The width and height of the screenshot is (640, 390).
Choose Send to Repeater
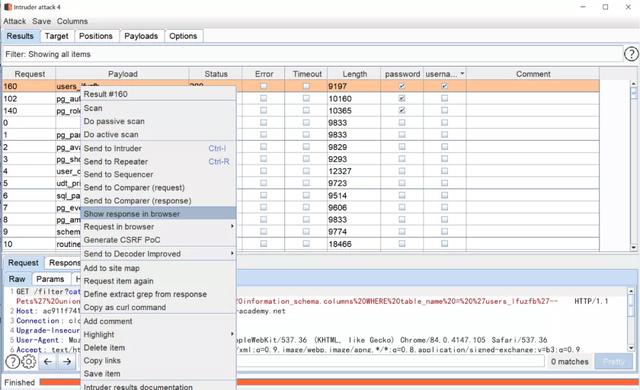pyautogui.click(x=159, y=162)
